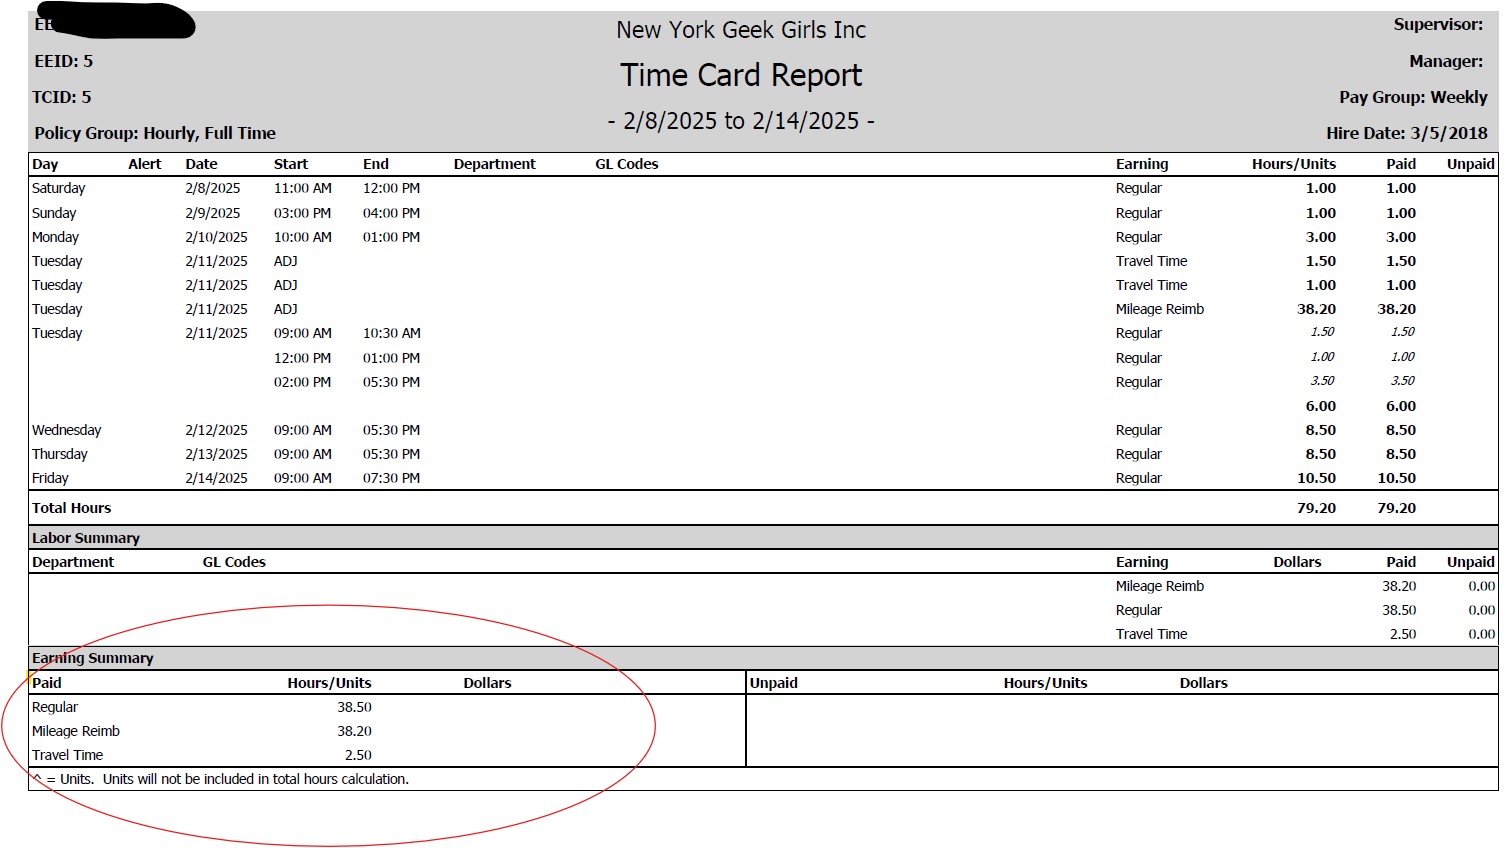Click the Units footnote about total hours
The height and width of the screenshot is (848, 1509).
tap(221, 779)
